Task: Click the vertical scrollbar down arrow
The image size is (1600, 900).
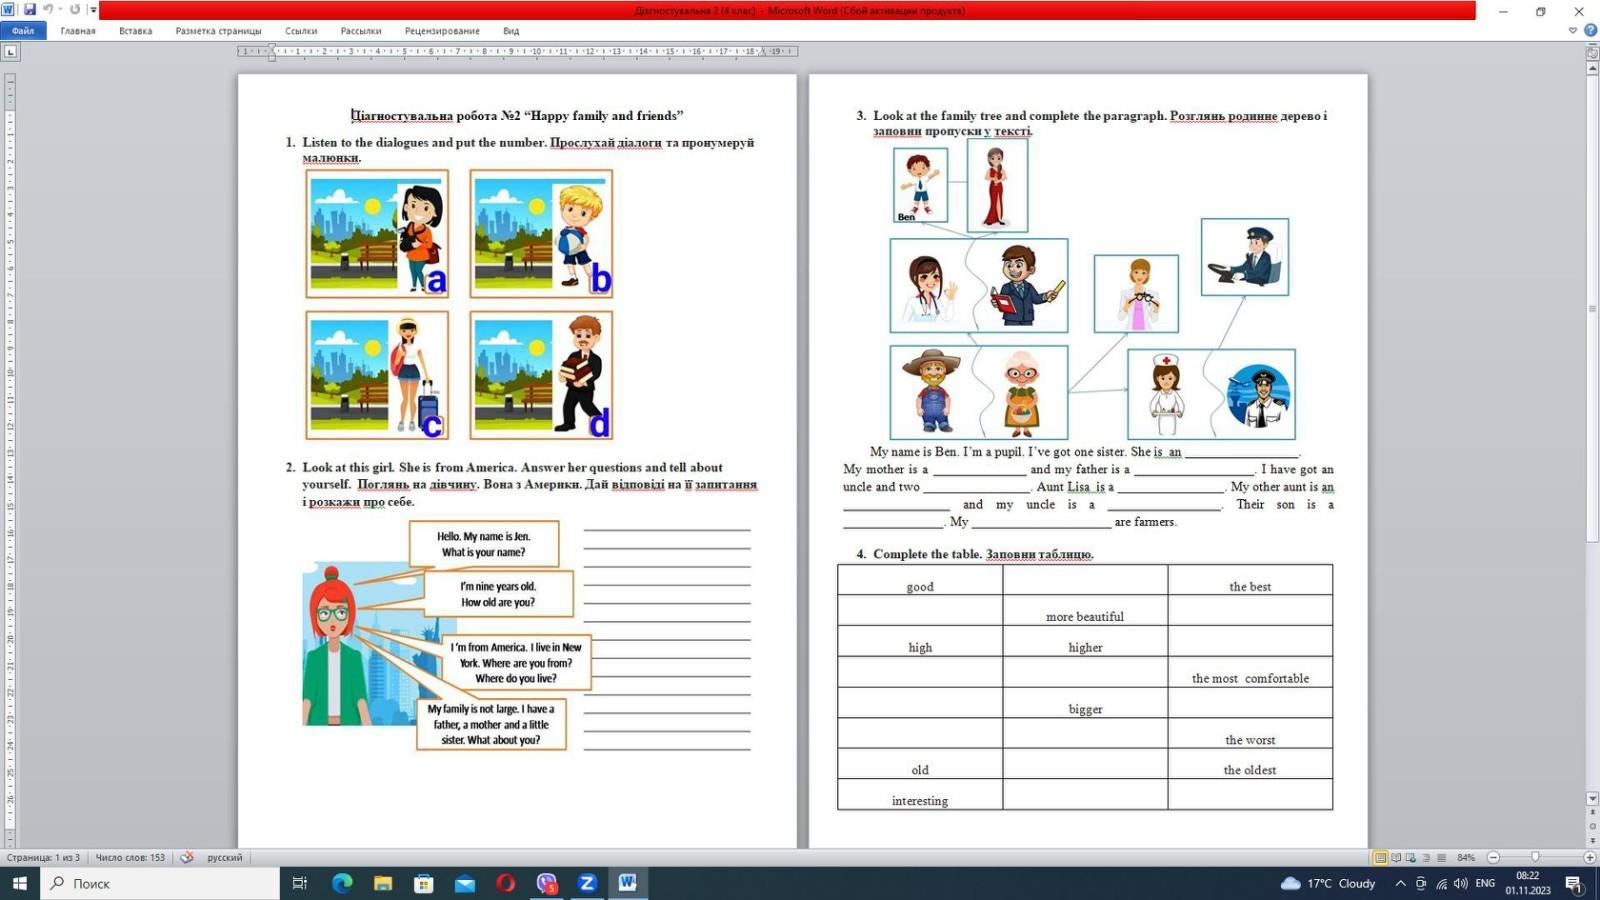Action: click(1592, 799)
